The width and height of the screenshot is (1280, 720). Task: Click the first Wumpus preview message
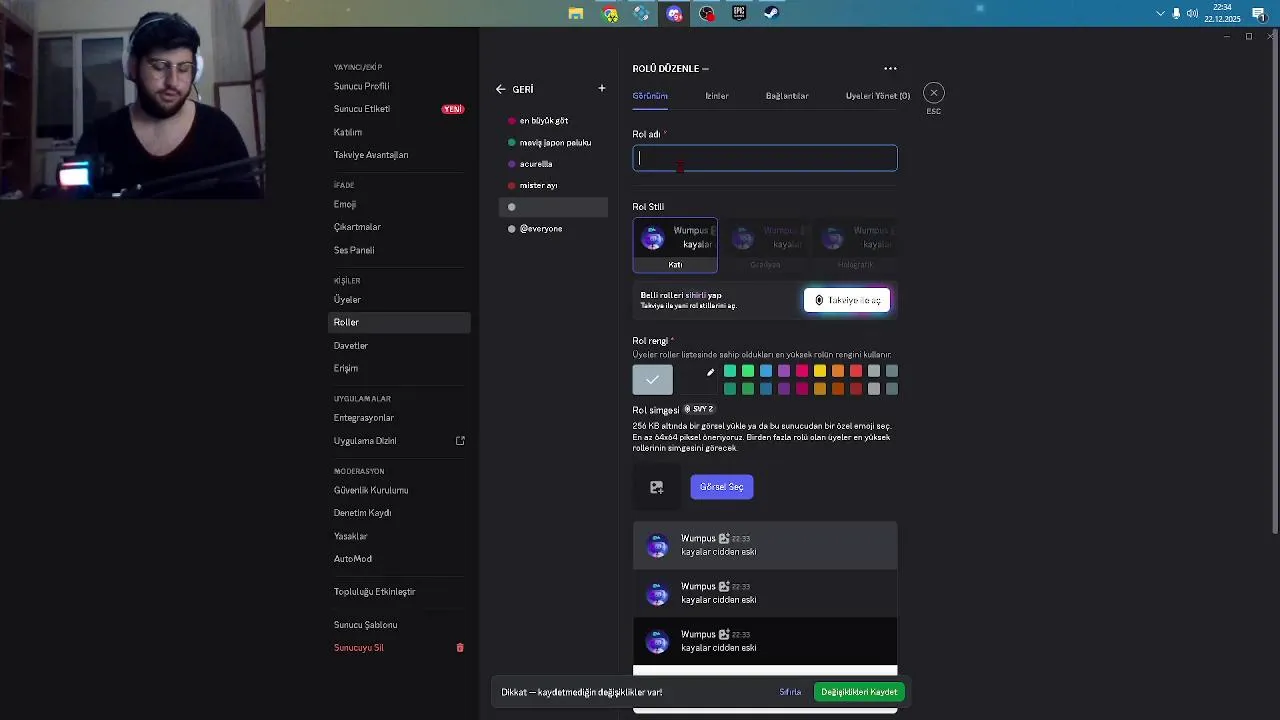(765, 546)
